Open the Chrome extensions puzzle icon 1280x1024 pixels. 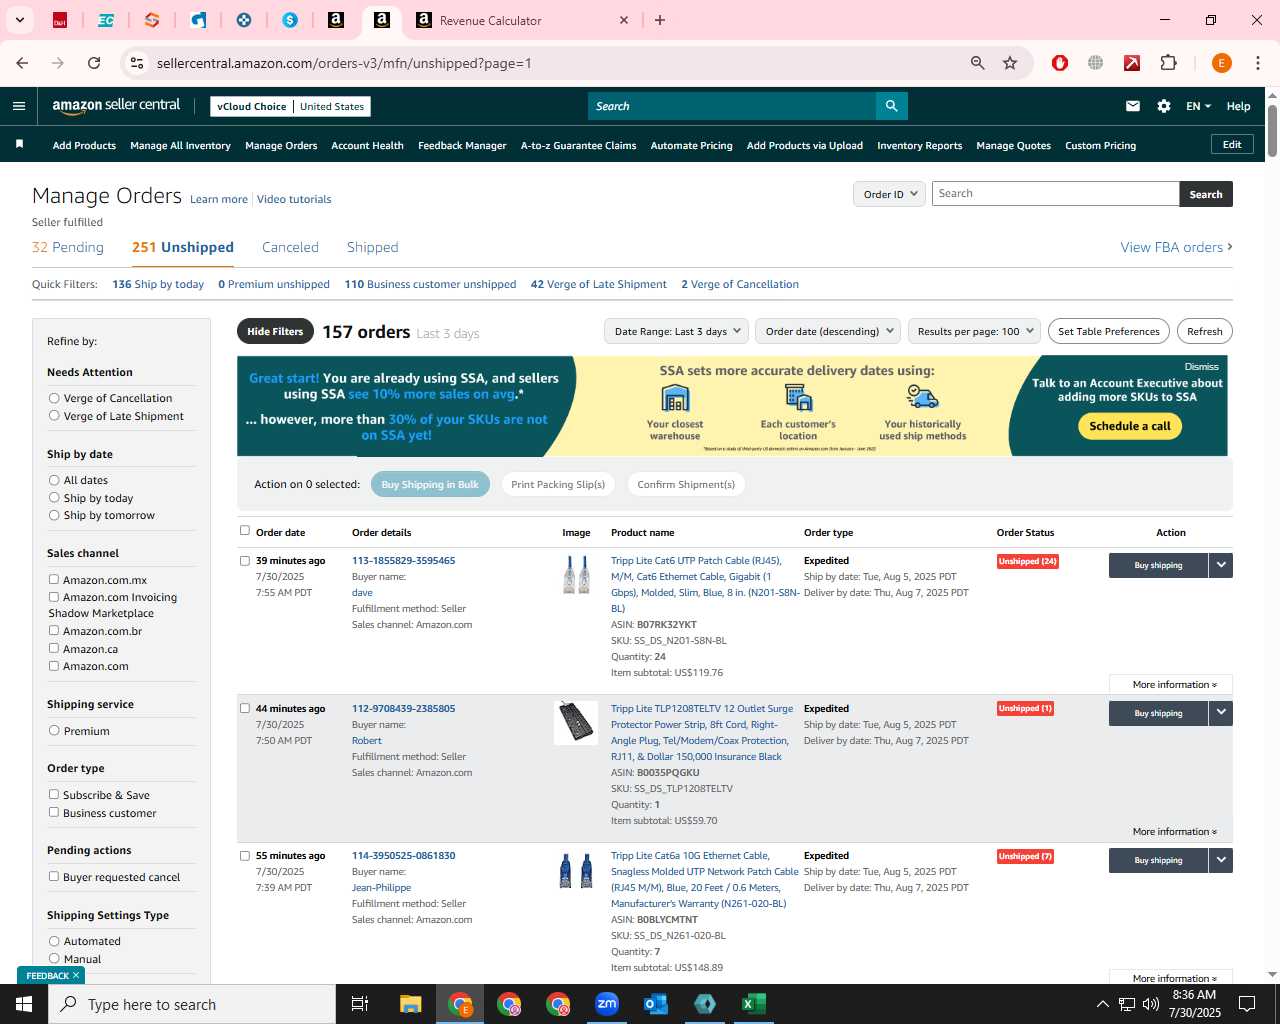pyautogui.click(x=1168, y=63)
